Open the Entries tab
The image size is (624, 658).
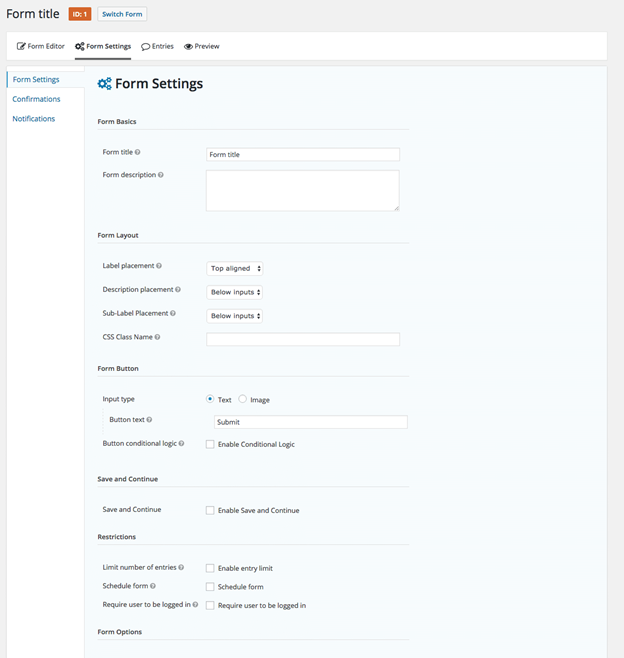(x=157, y=46)
